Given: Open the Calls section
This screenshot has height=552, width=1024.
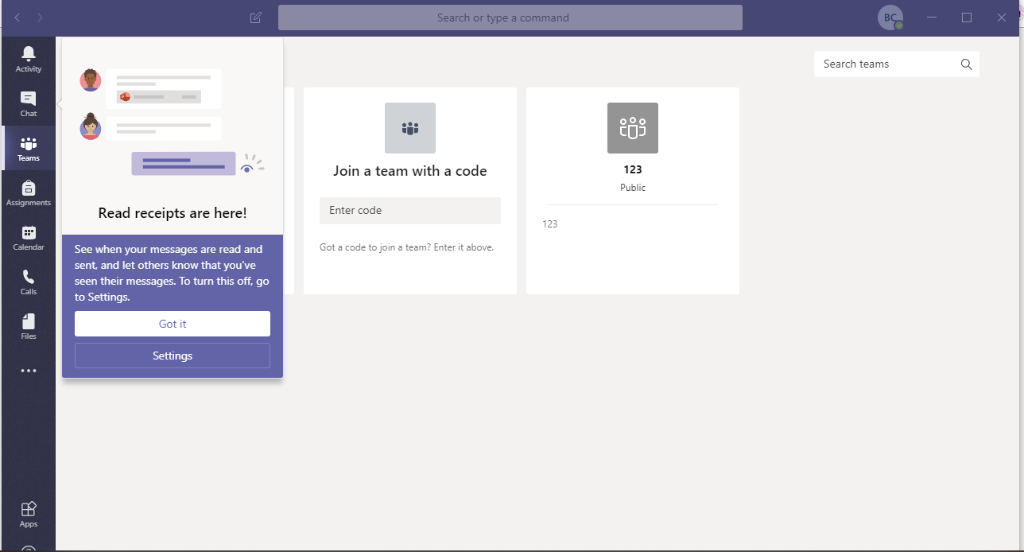Looking at the screenshot, I should pyautogui.click(x=28, y=282).
